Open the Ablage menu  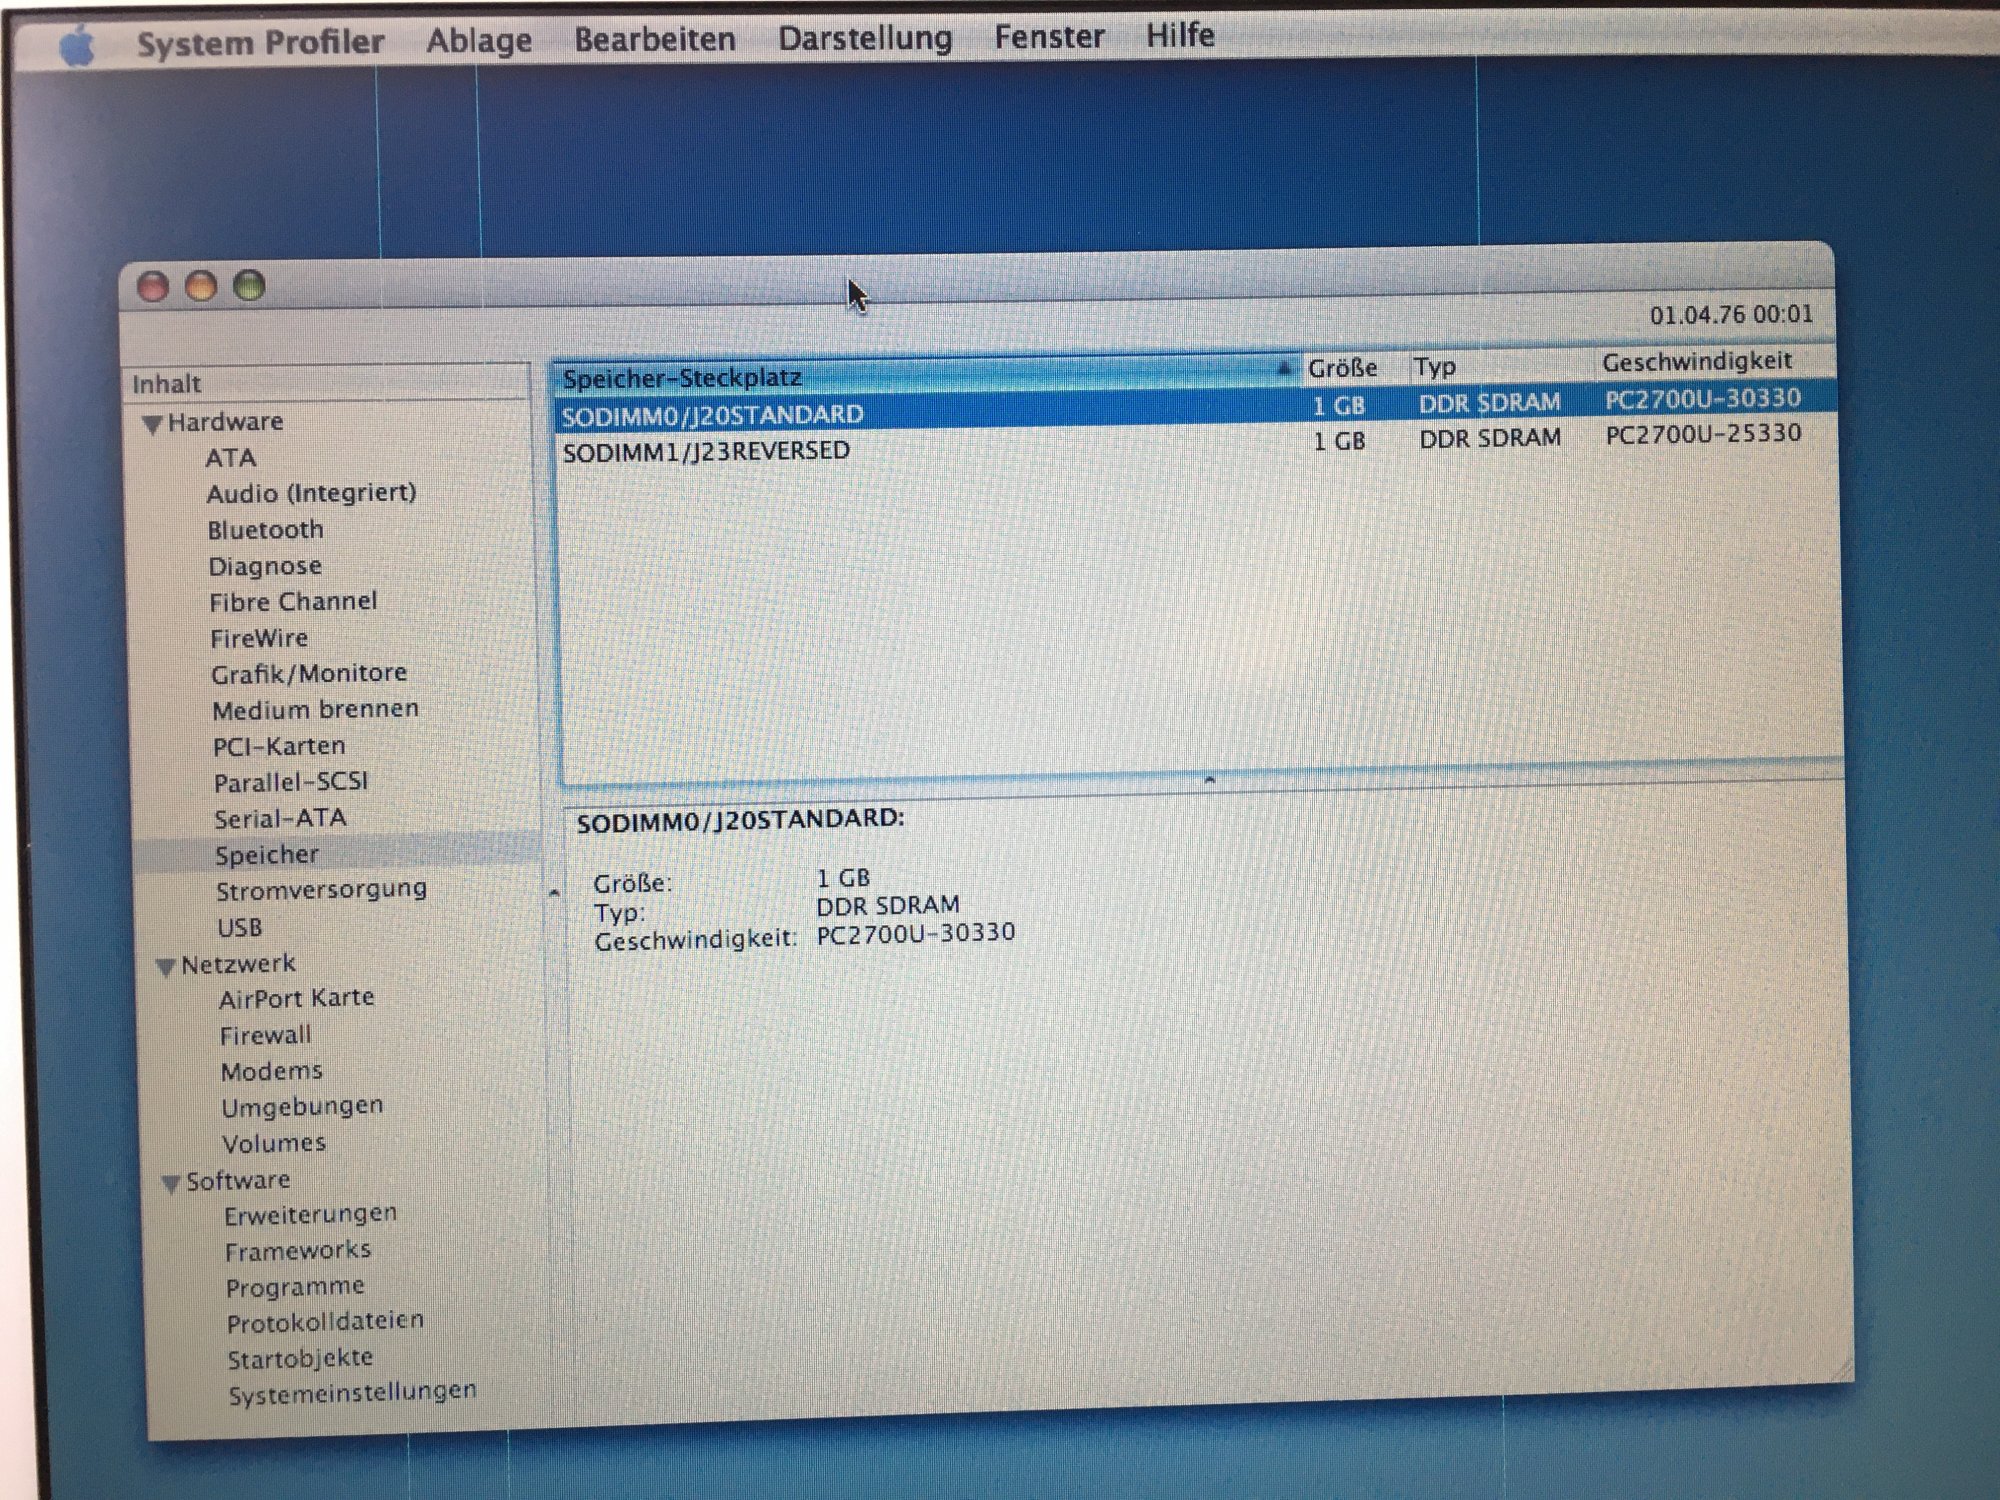[x=479, y=41]
